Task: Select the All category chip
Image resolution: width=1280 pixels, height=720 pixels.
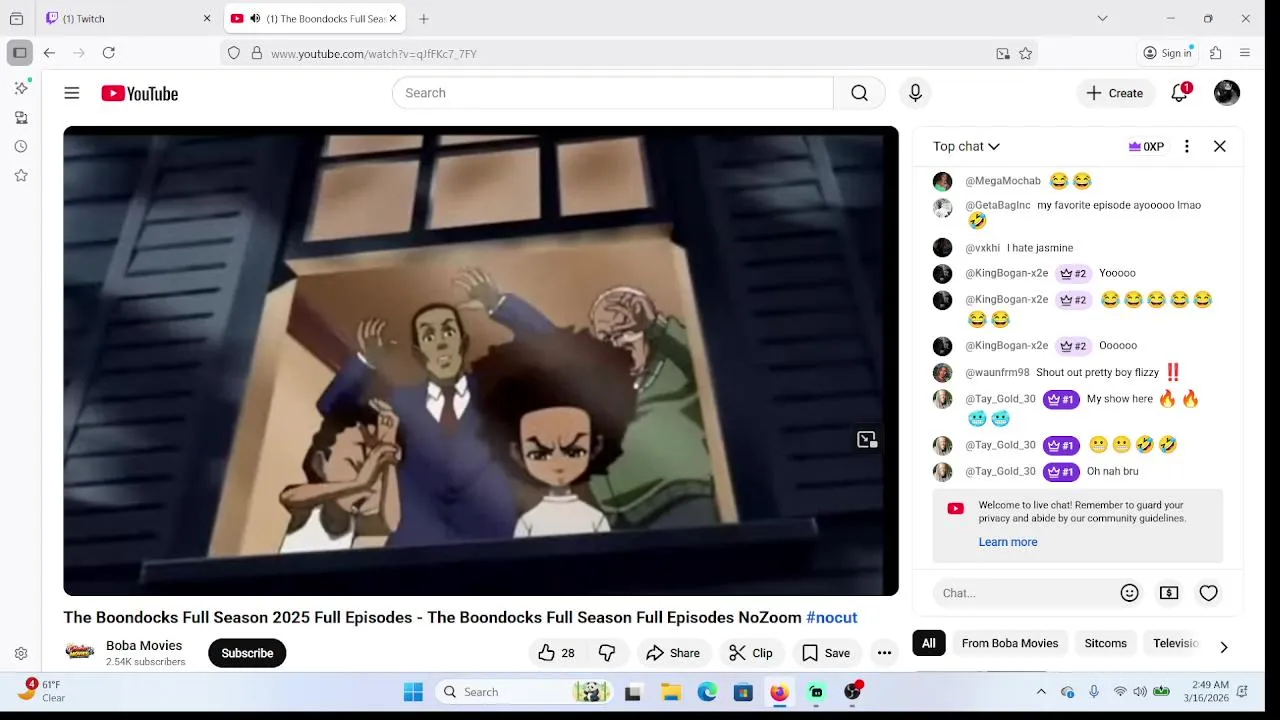Action: (x=929, y=643)
